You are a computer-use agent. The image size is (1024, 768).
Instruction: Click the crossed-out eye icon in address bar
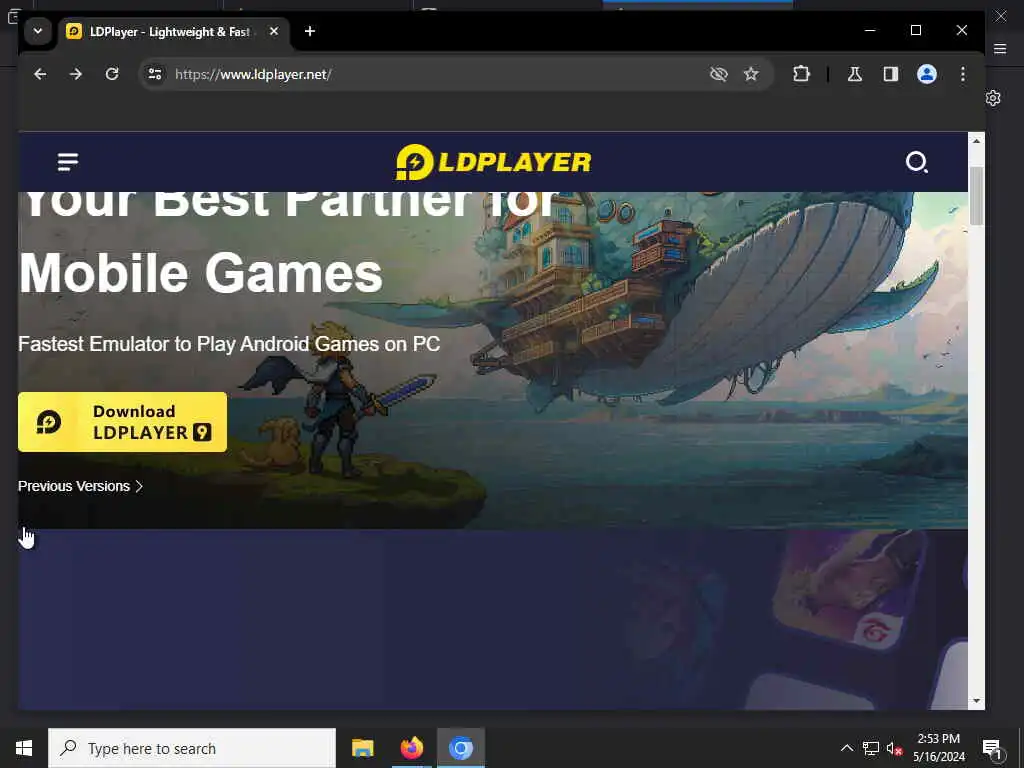click(x=718, y=74)
